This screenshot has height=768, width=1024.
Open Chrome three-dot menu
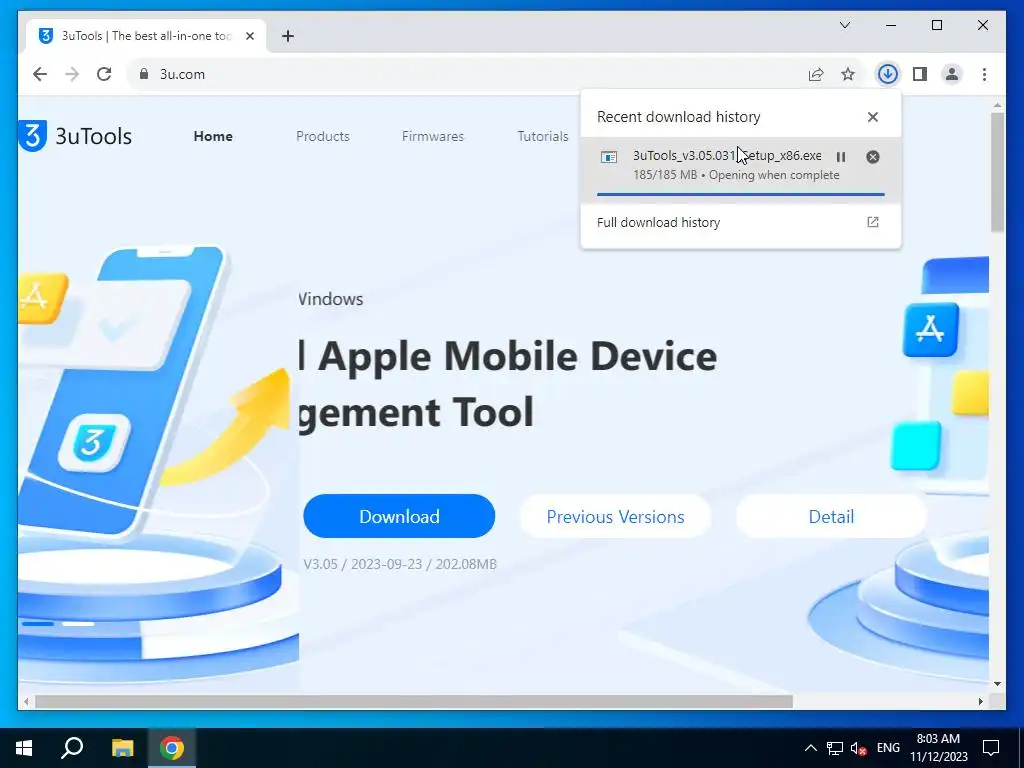(984, 74)
